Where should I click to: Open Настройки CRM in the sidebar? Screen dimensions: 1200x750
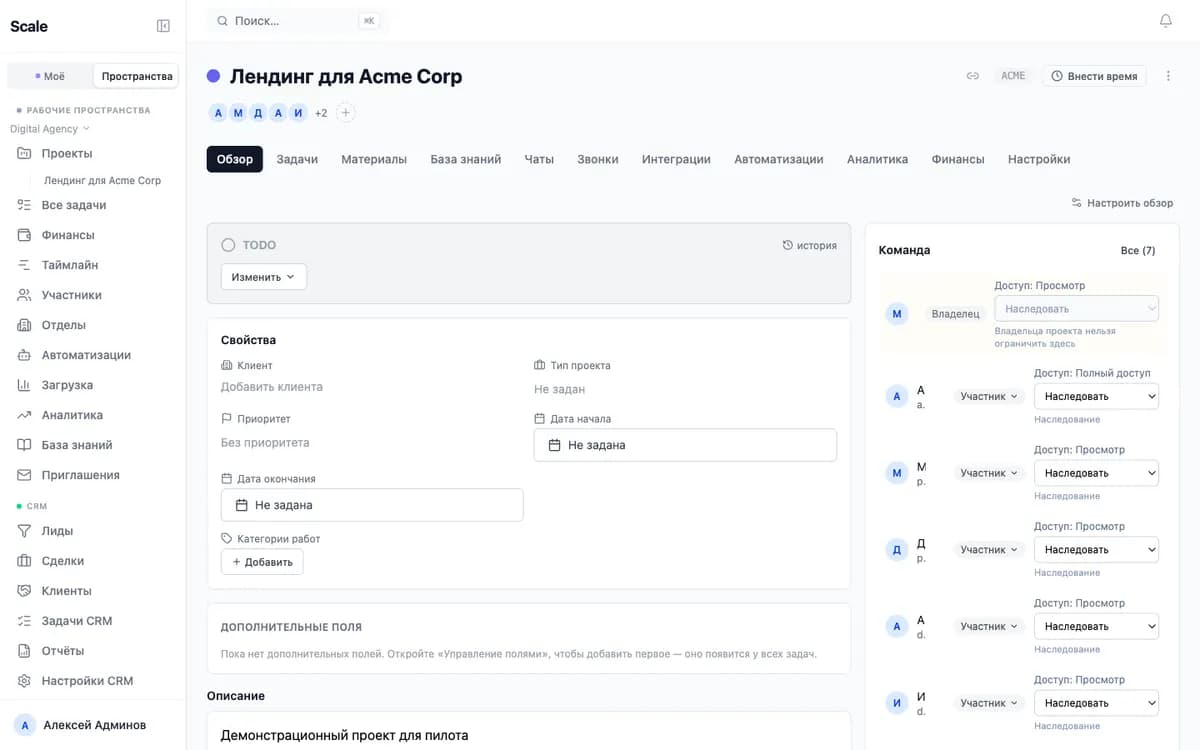click(87, 681)
